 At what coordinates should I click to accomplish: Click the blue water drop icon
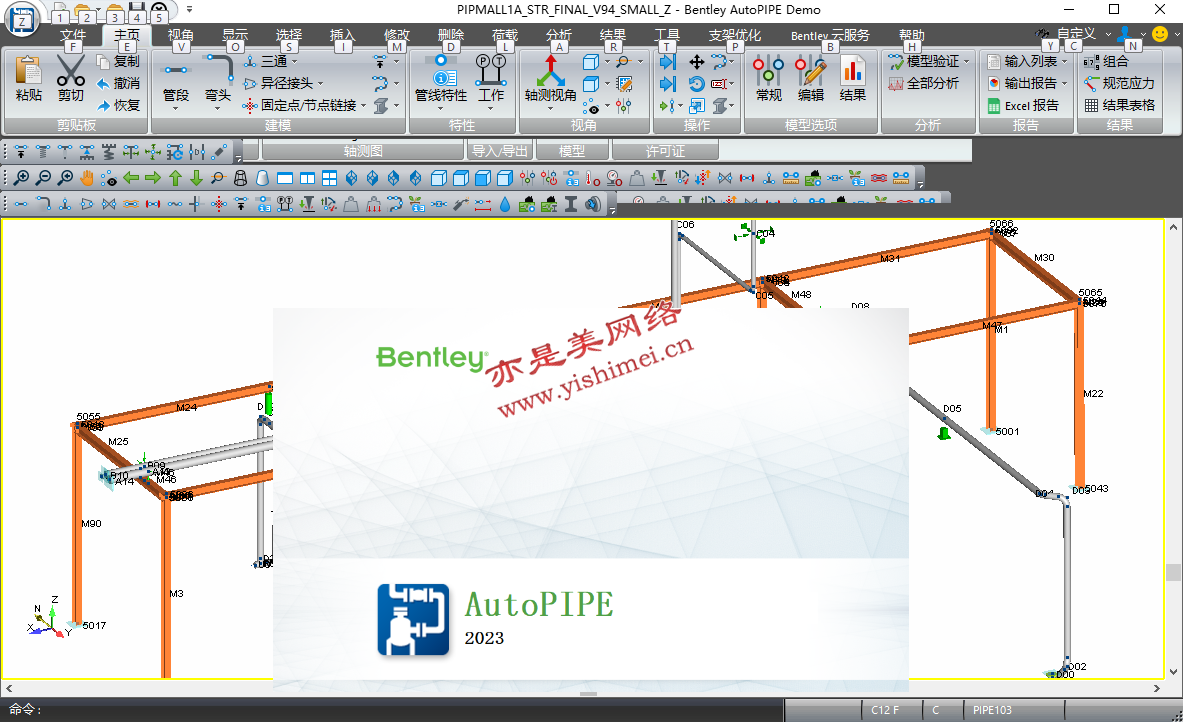[x=505, y=204]
